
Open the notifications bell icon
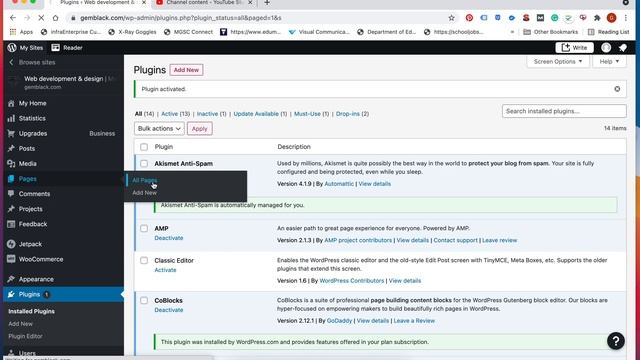[623, 48]
